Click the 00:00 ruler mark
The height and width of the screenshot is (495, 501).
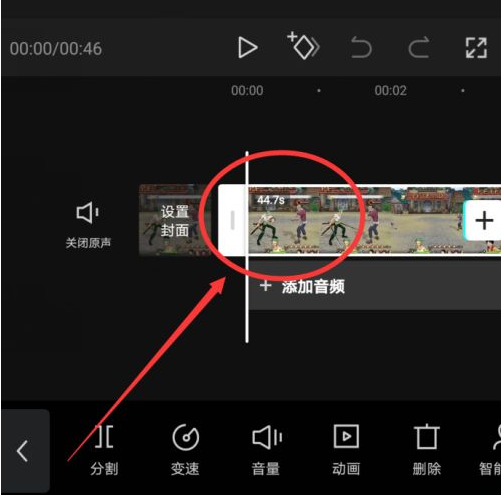coord(247,90)
